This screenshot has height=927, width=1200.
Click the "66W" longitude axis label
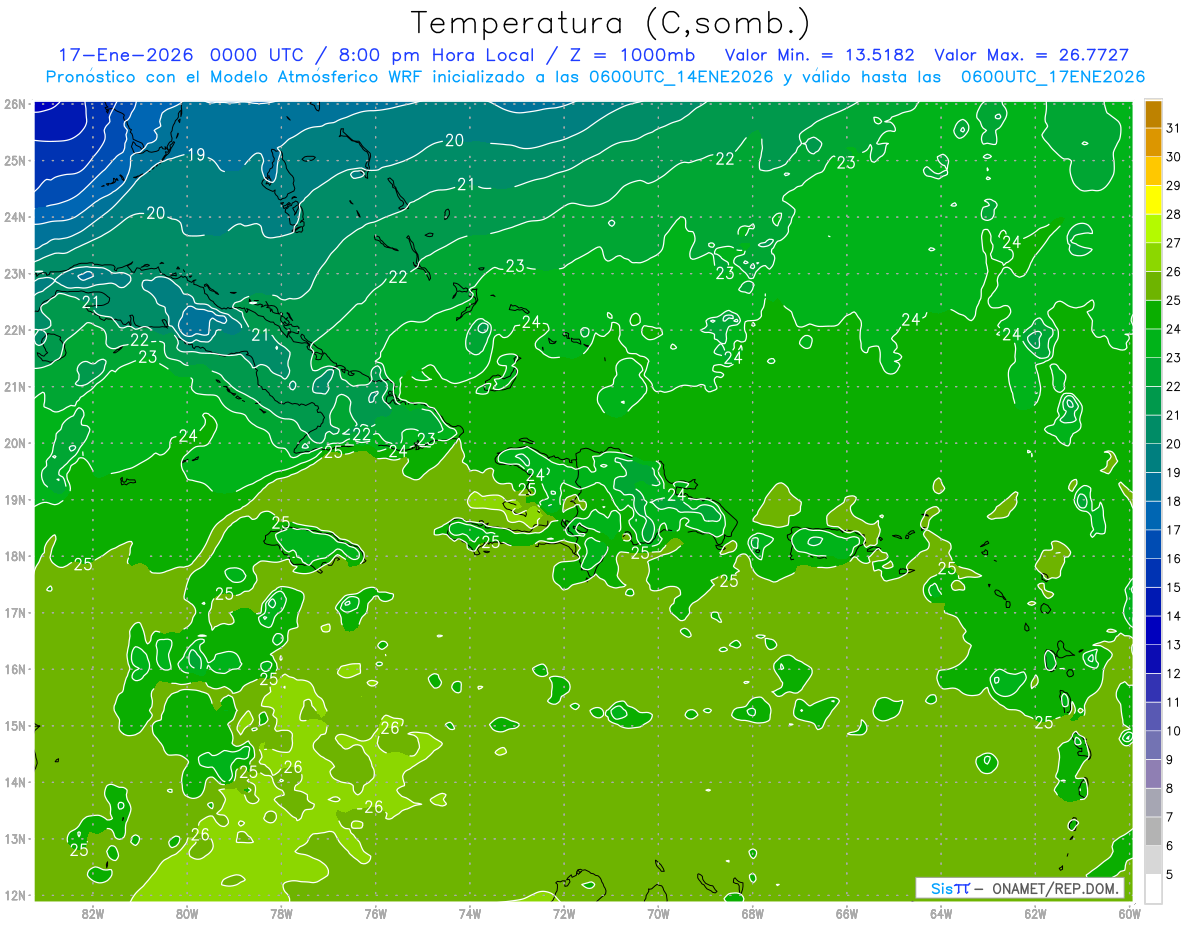847,913
